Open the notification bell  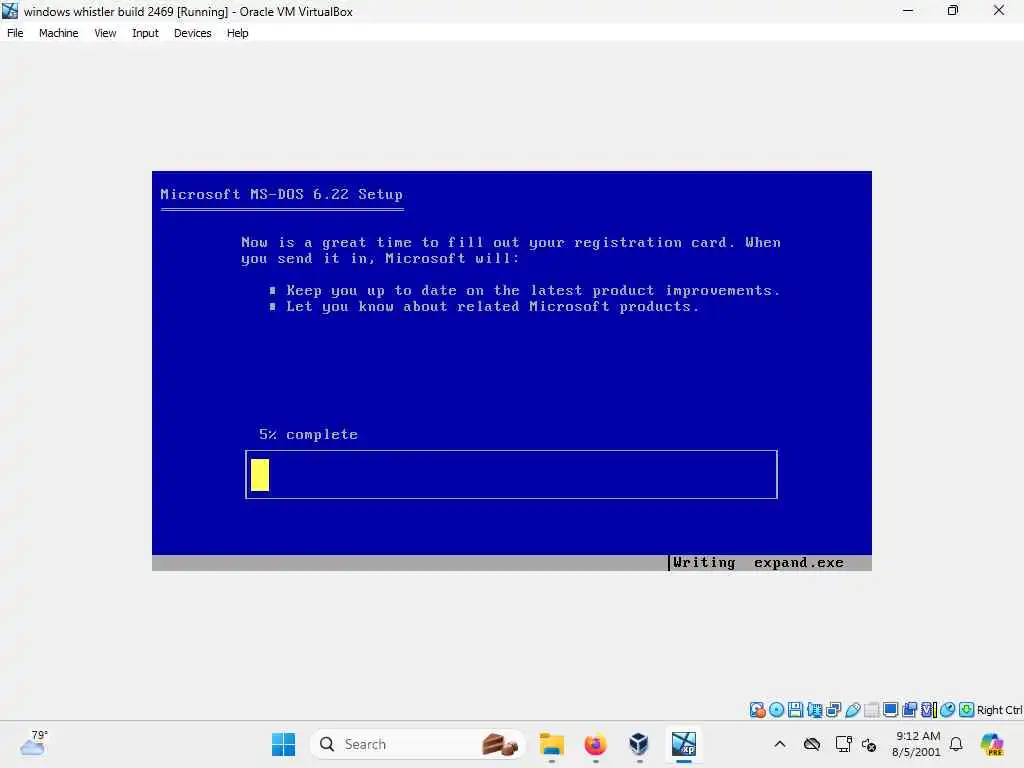point(956,744)
